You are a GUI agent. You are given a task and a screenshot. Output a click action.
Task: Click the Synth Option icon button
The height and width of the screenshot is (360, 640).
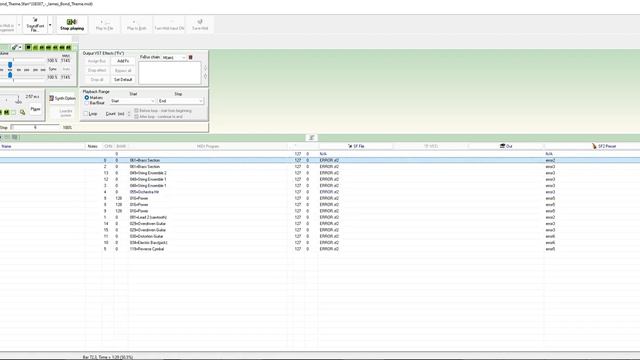pos(62,98)
